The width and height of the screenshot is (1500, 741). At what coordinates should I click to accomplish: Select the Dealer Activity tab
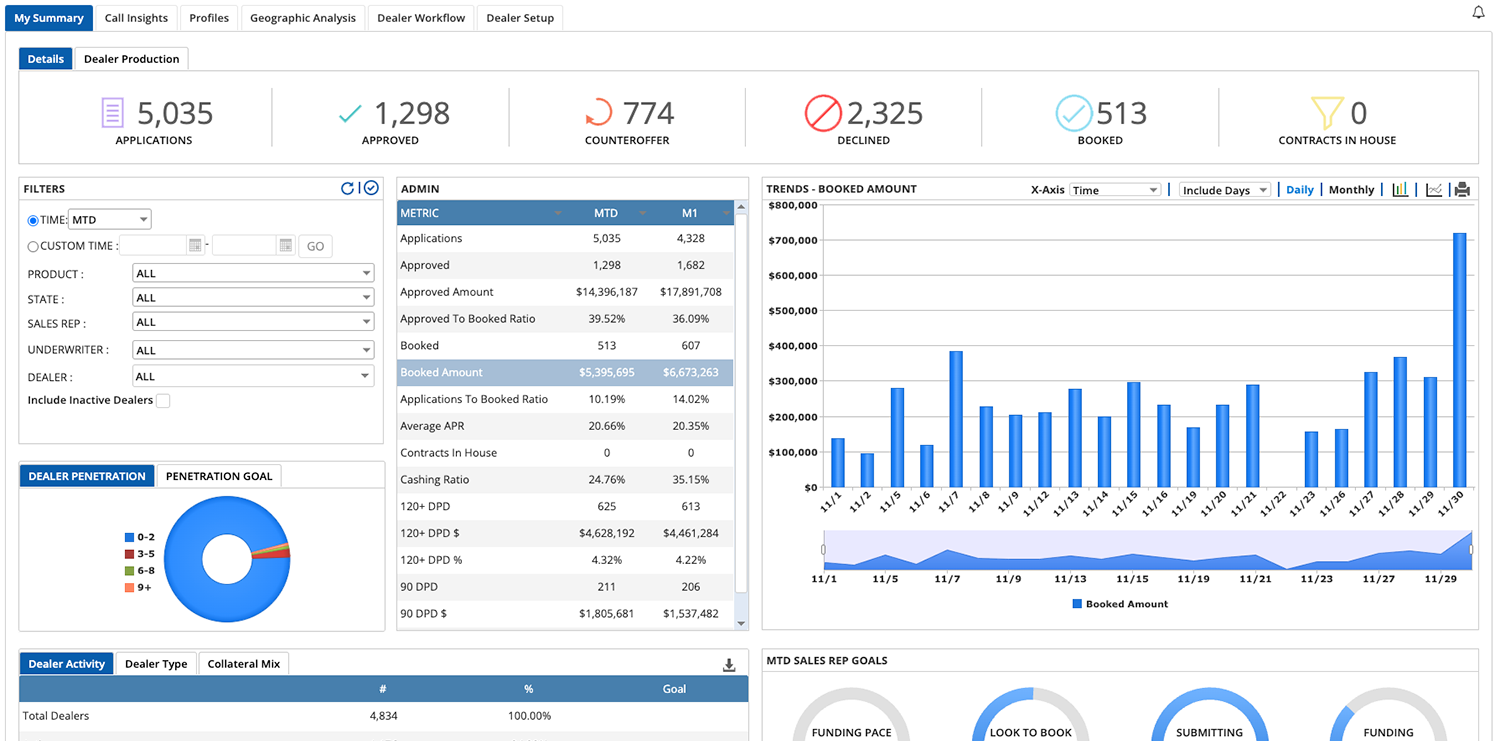[67, 664]
